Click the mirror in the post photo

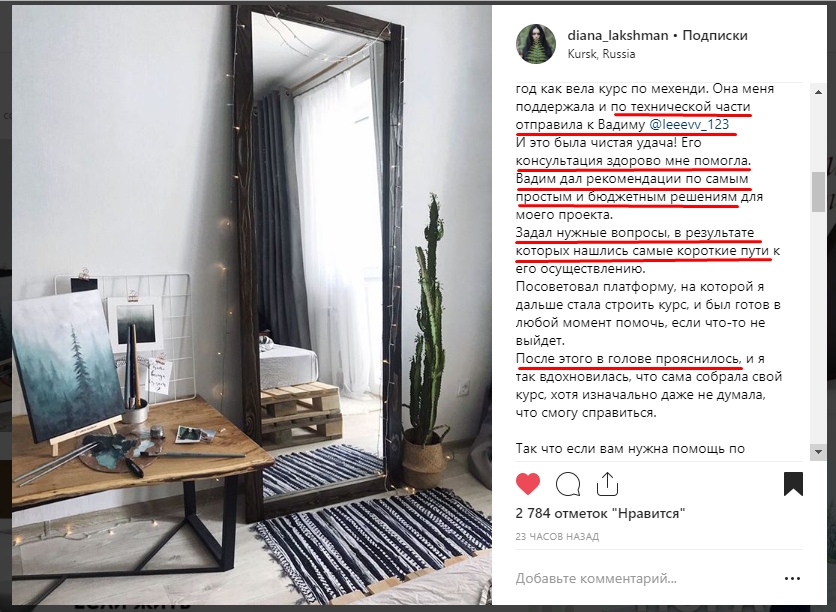(x=319, y=256)
